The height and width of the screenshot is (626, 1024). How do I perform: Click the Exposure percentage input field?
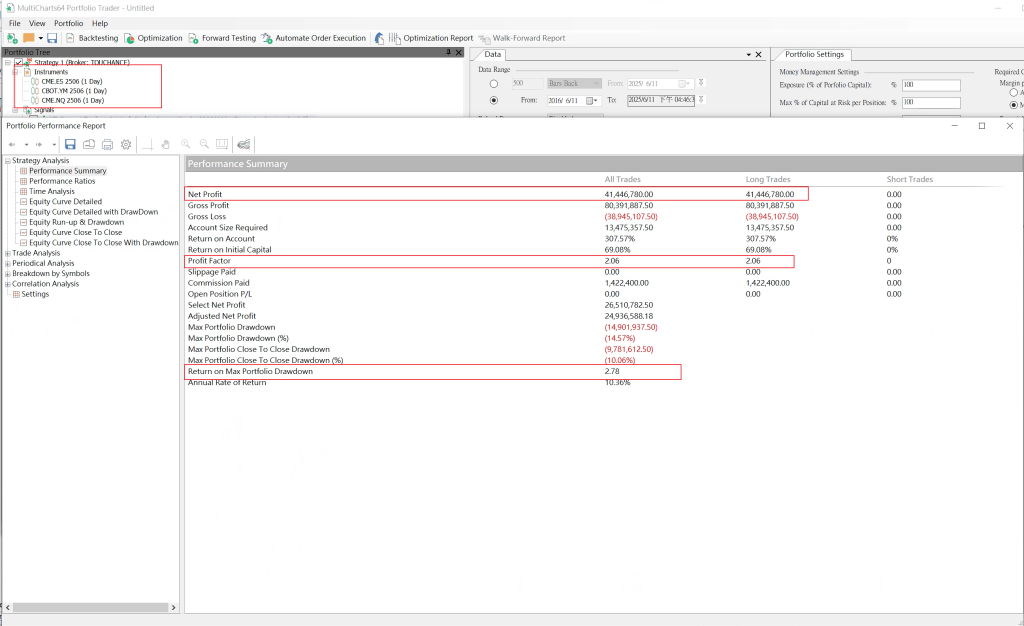tap(930, 85)
